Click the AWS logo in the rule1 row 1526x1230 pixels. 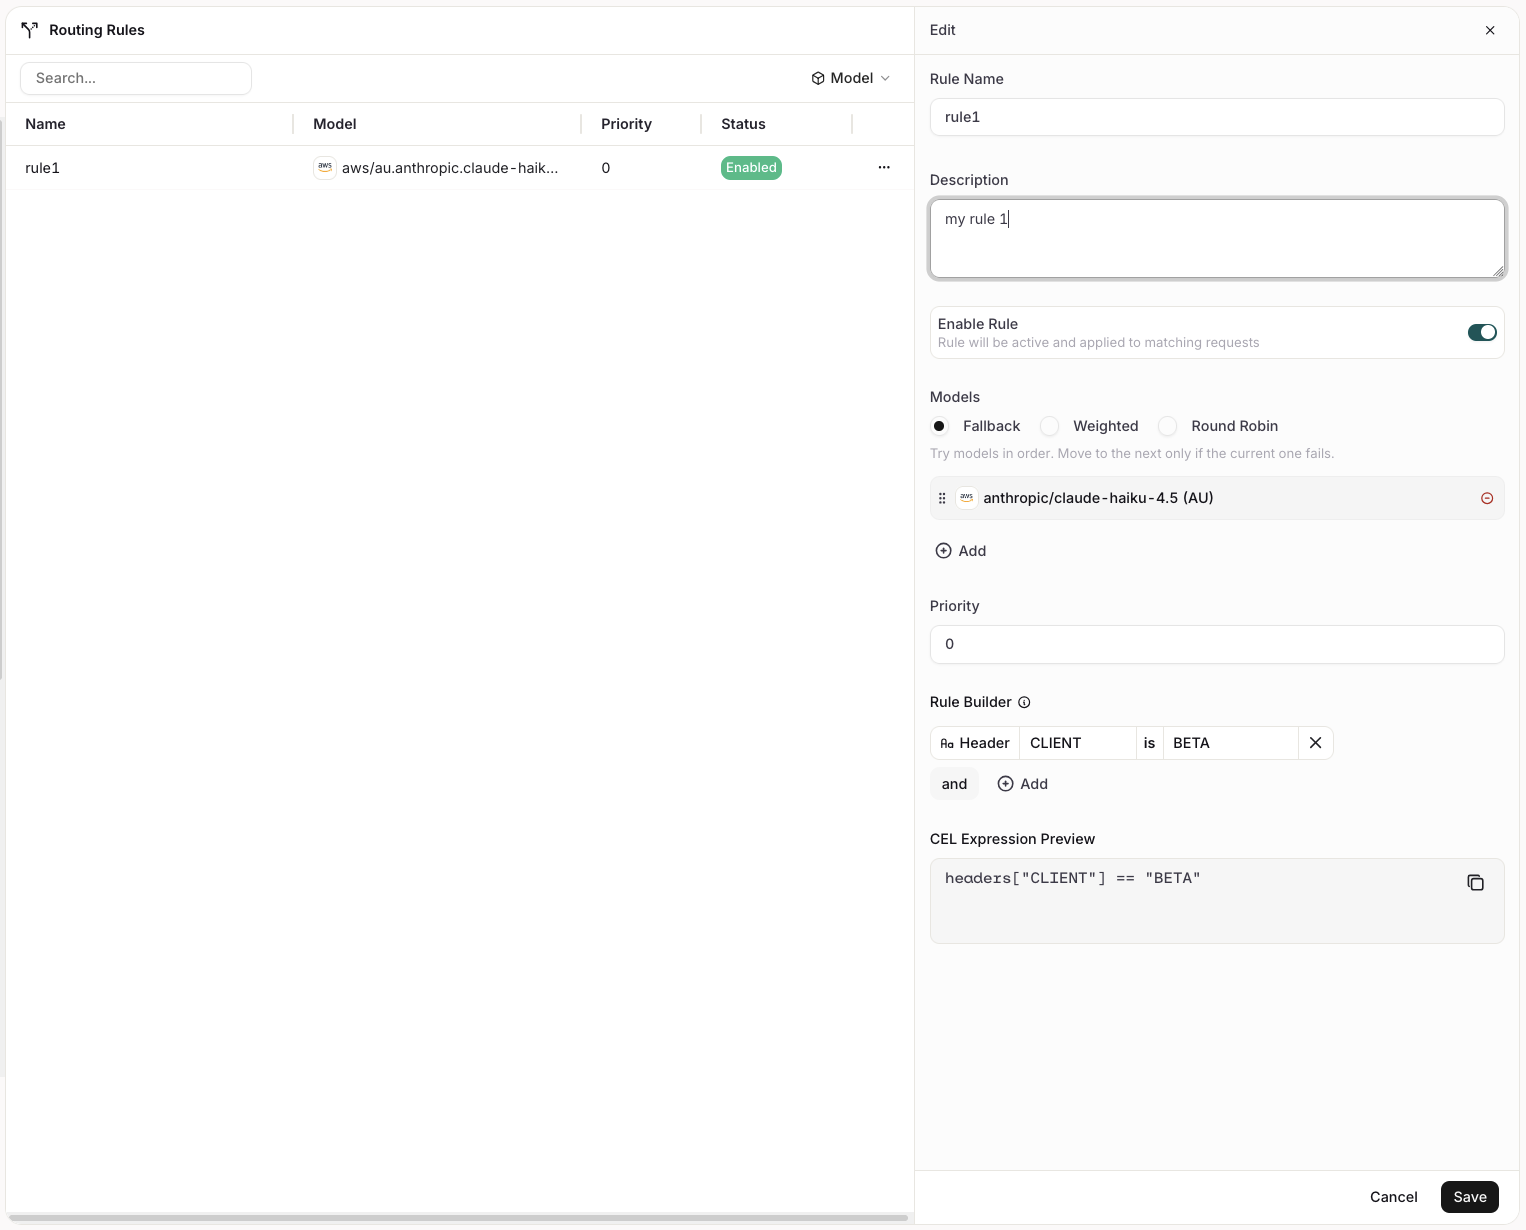325,168
